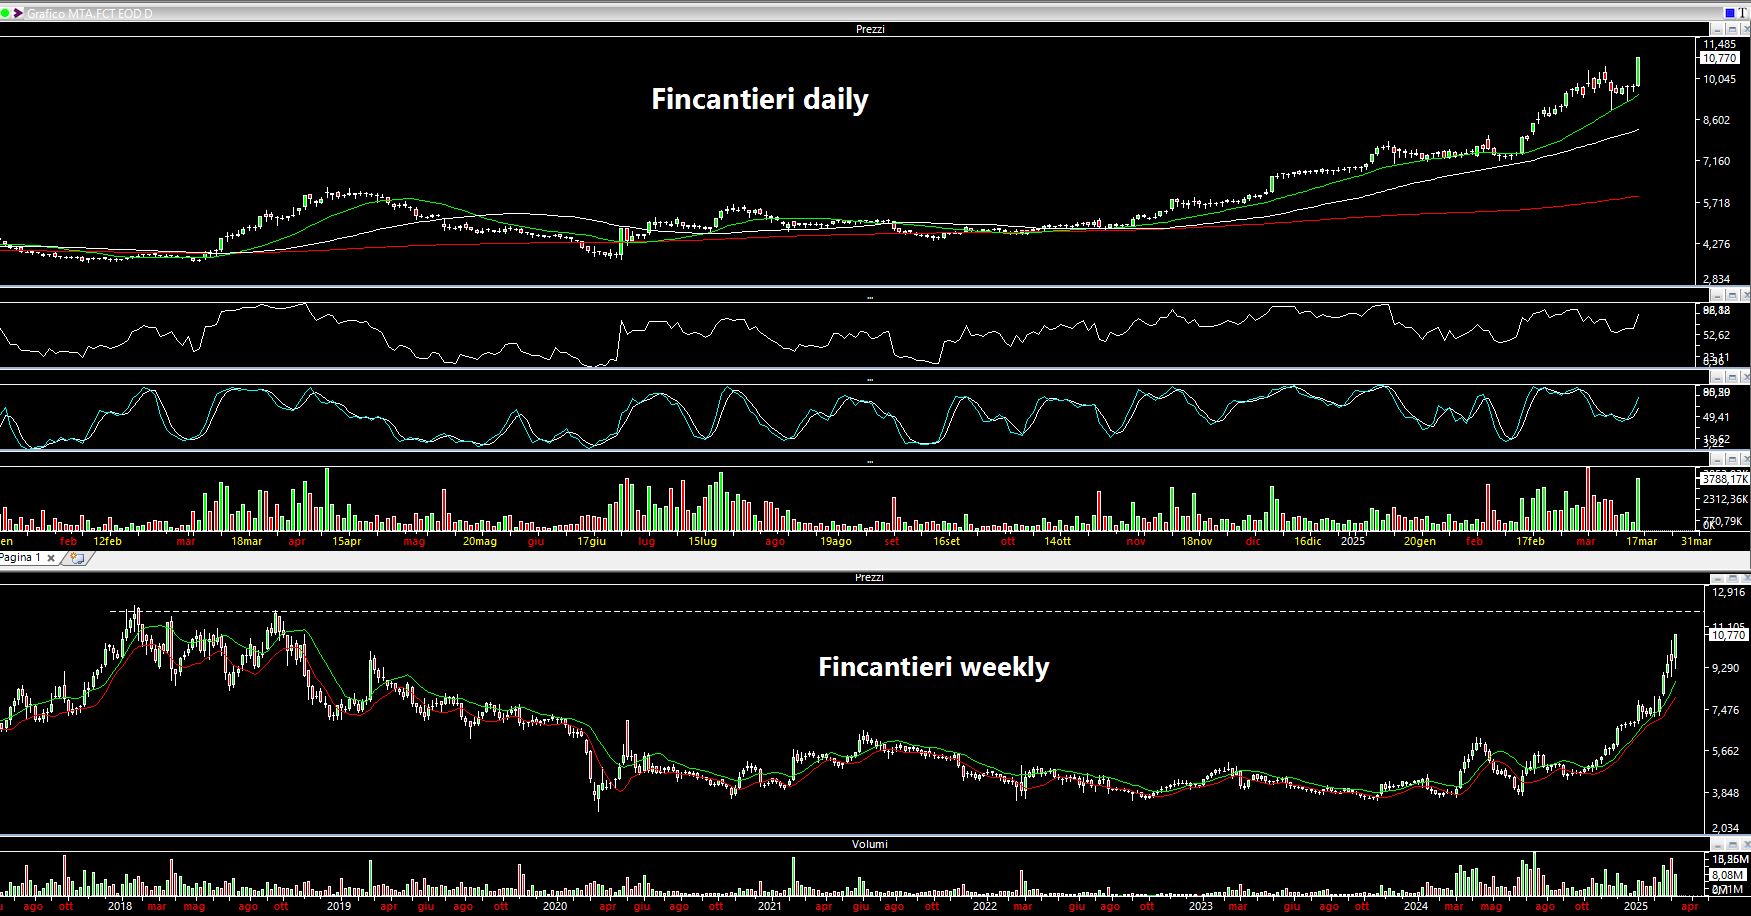1751x916 pixels.
Task: Click the 8,08M value on Volumi axis
Action: 1727,874
